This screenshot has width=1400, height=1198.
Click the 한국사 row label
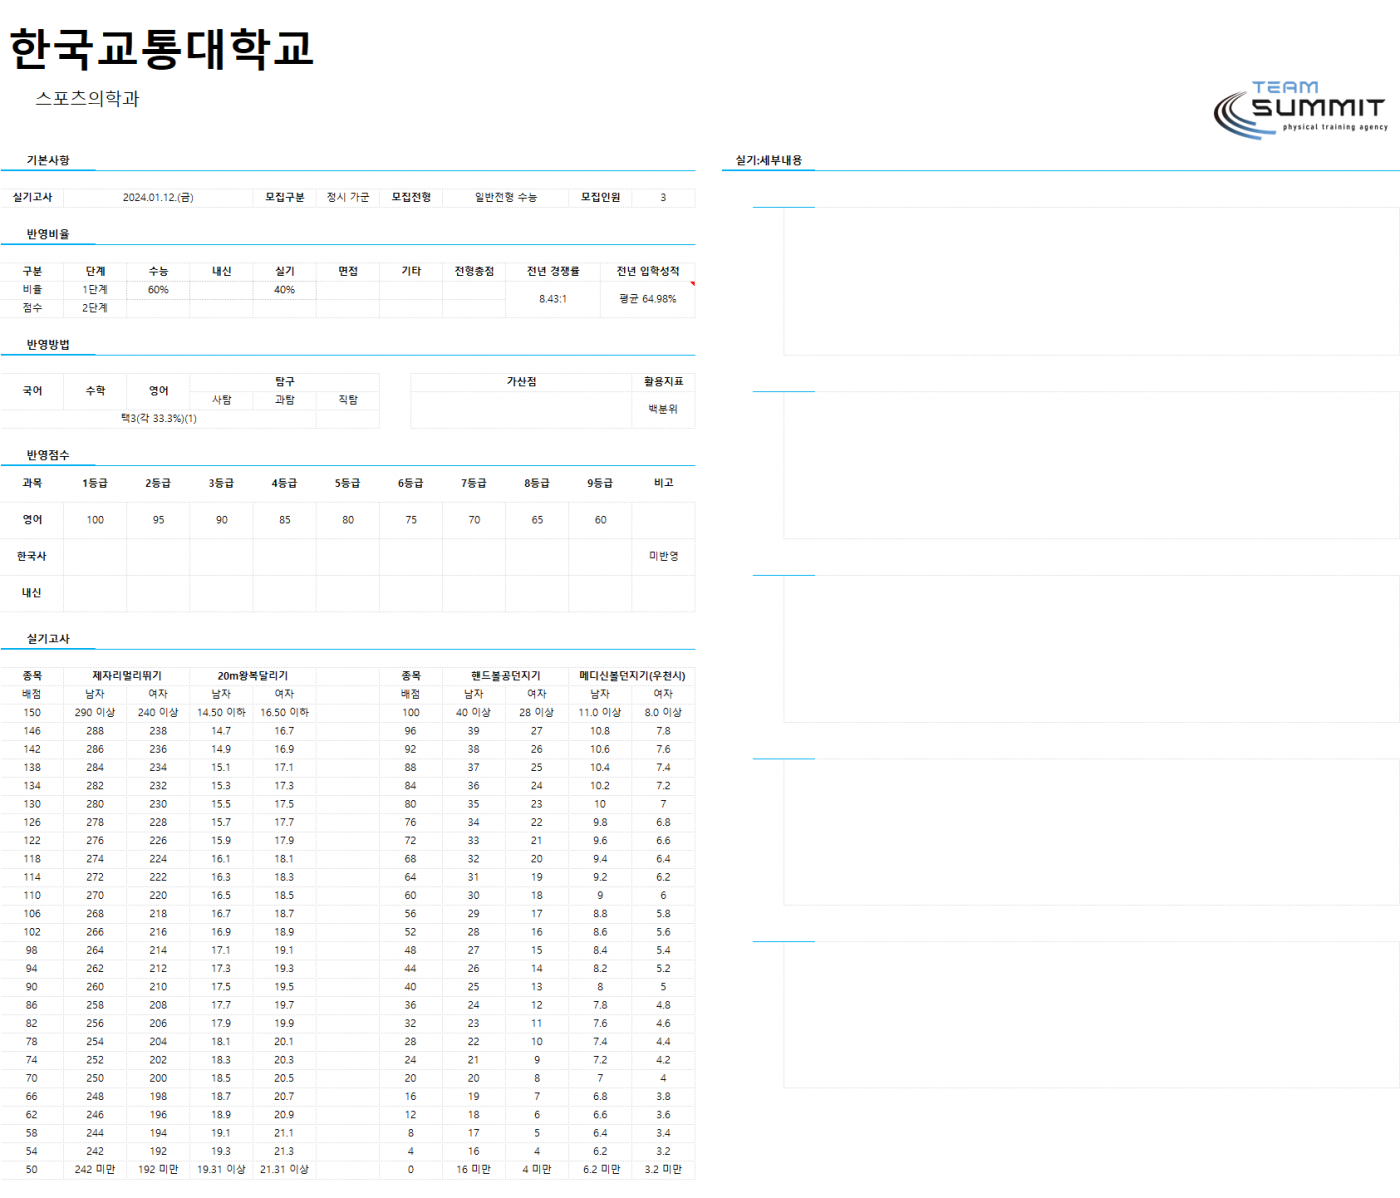(x=32, y=556)
